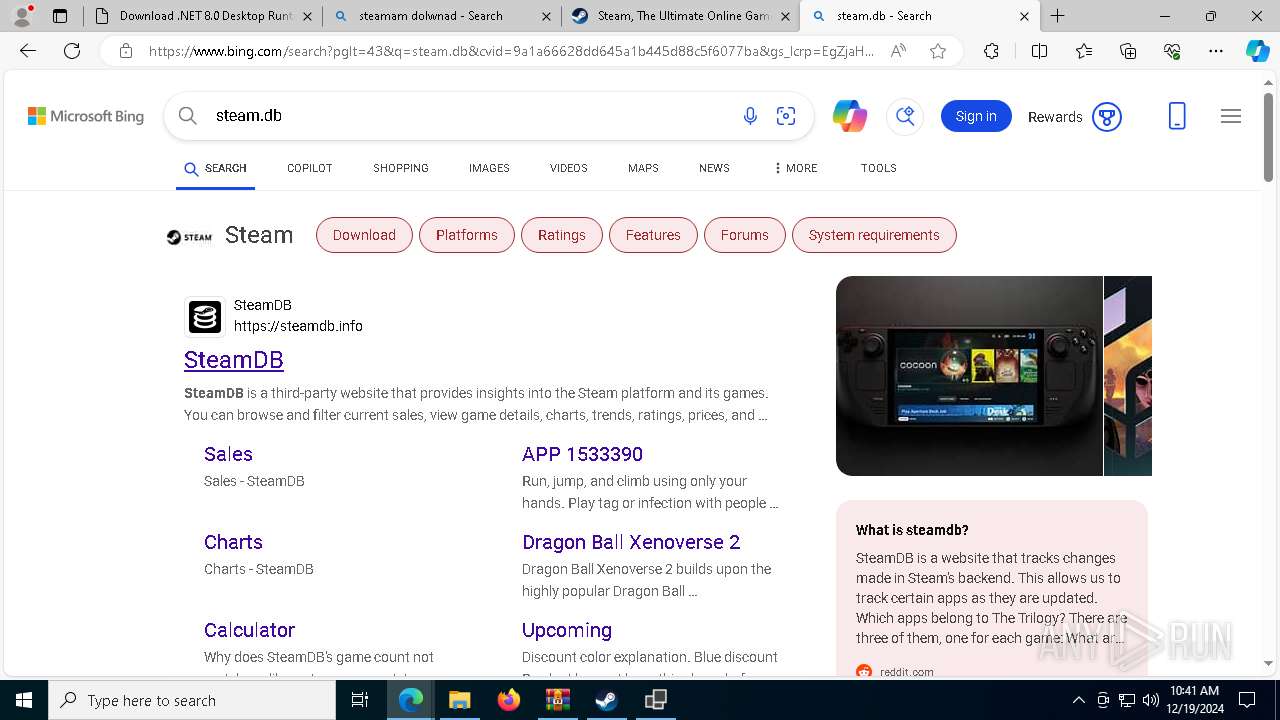The width and height of the screenshot is (1280, 720).
Task: Click the Steam Deck image thumbnail
Action: 969,376
